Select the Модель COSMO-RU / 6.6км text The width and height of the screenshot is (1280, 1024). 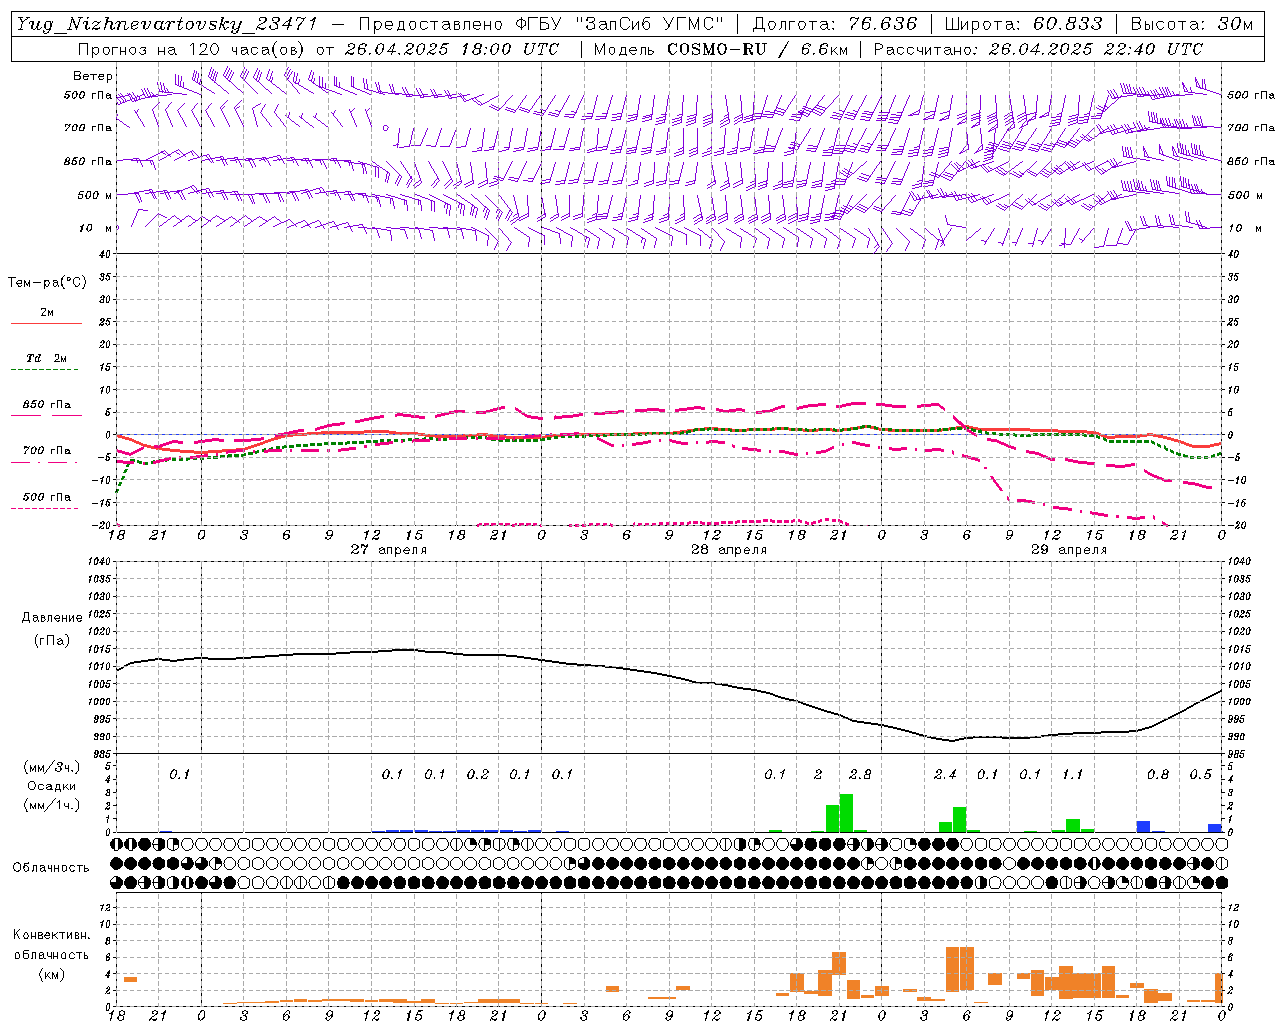(x=719, y=49)
